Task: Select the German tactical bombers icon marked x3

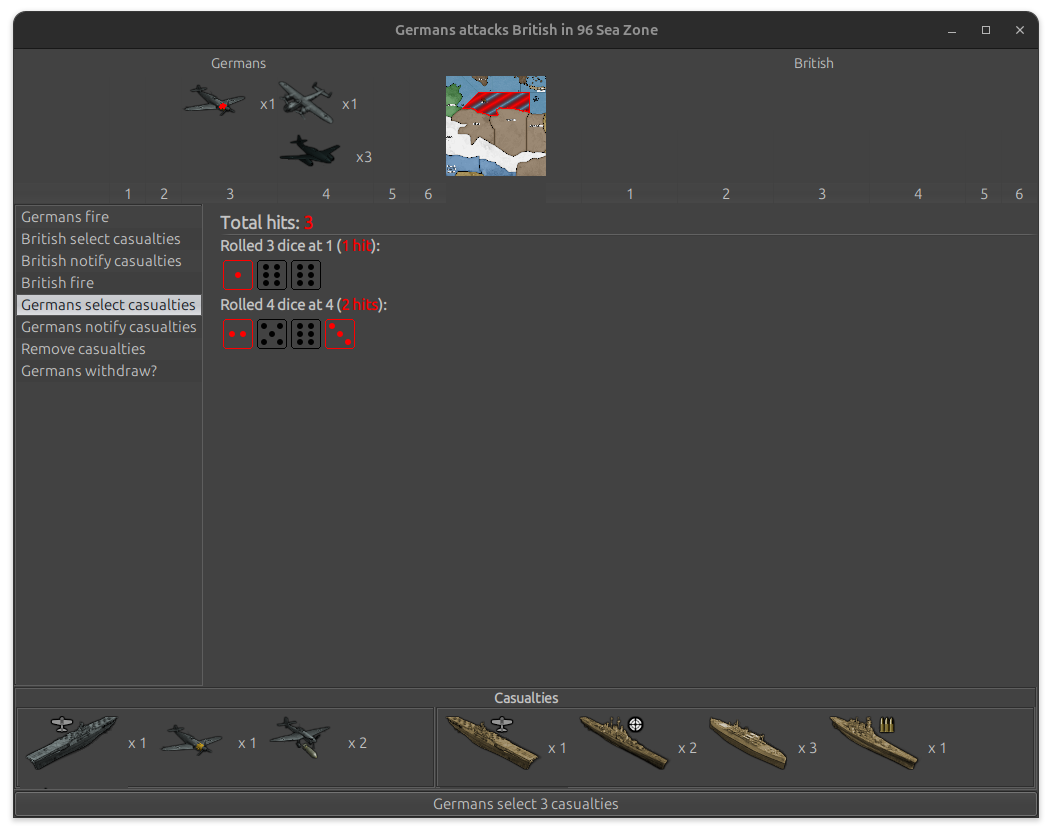Action: tap(310, 152)
